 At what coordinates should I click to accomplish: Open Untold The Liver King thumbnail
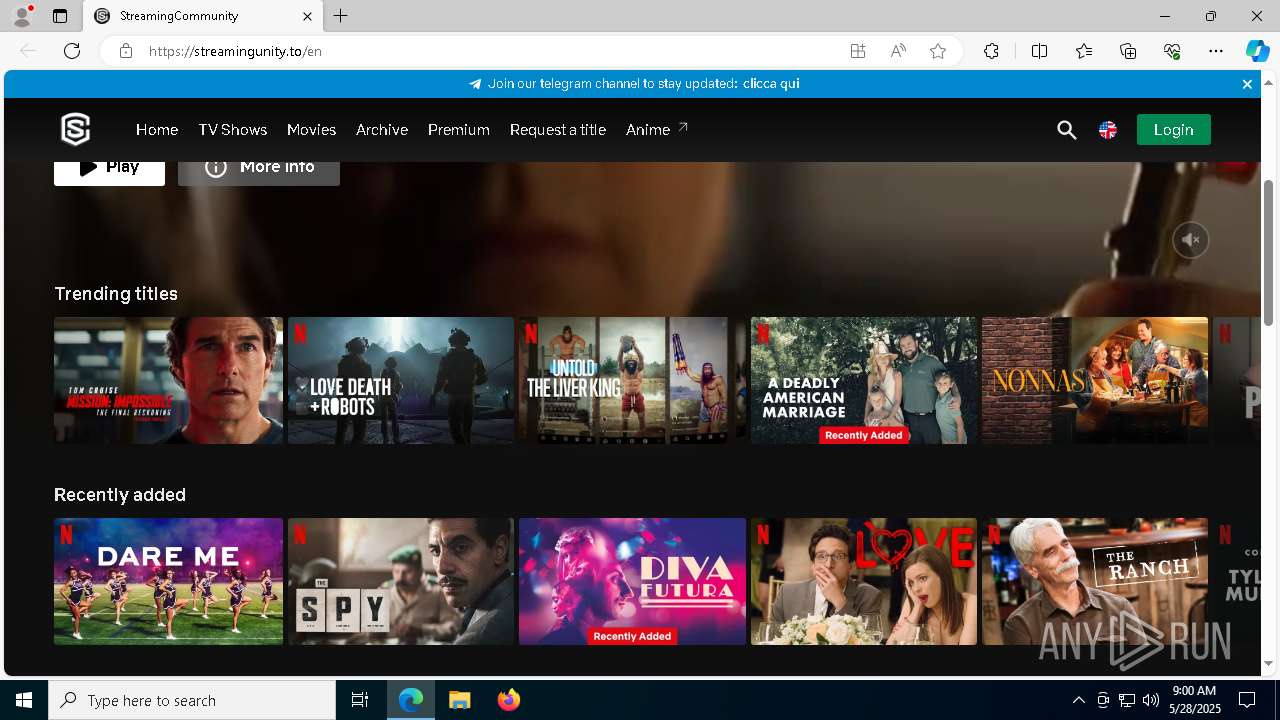[632, 380]
